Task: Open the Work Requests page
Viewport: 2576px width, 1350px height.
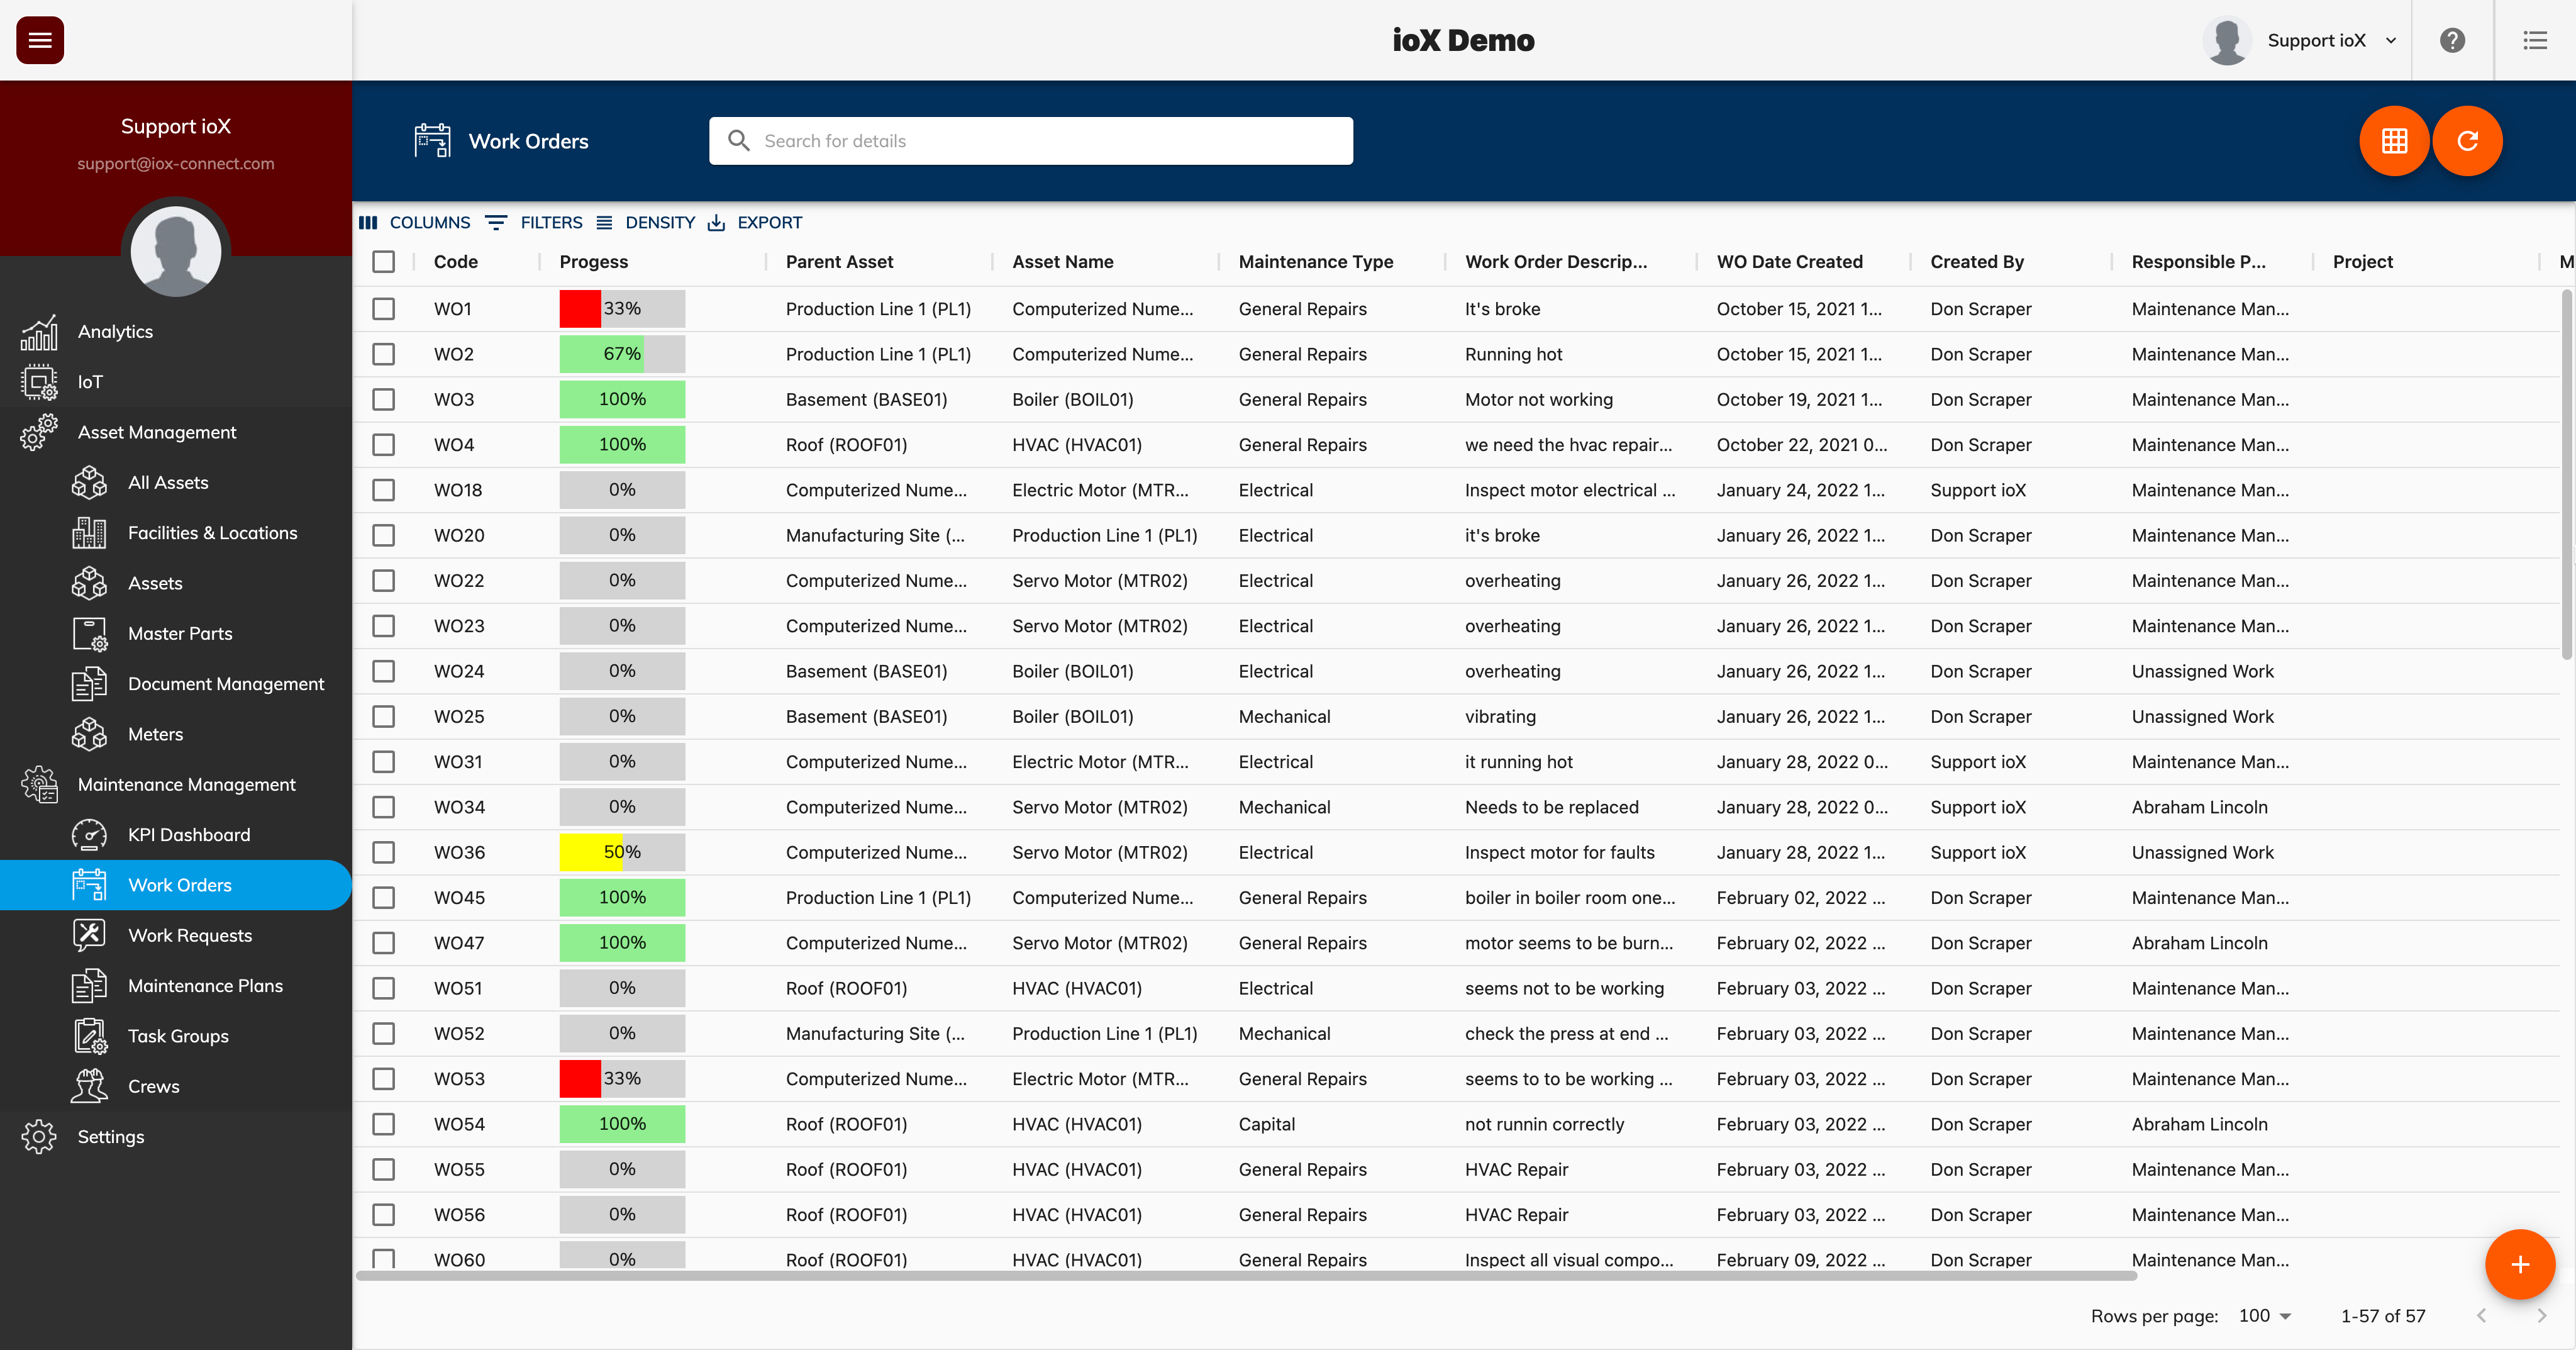Action: (176, 935)
